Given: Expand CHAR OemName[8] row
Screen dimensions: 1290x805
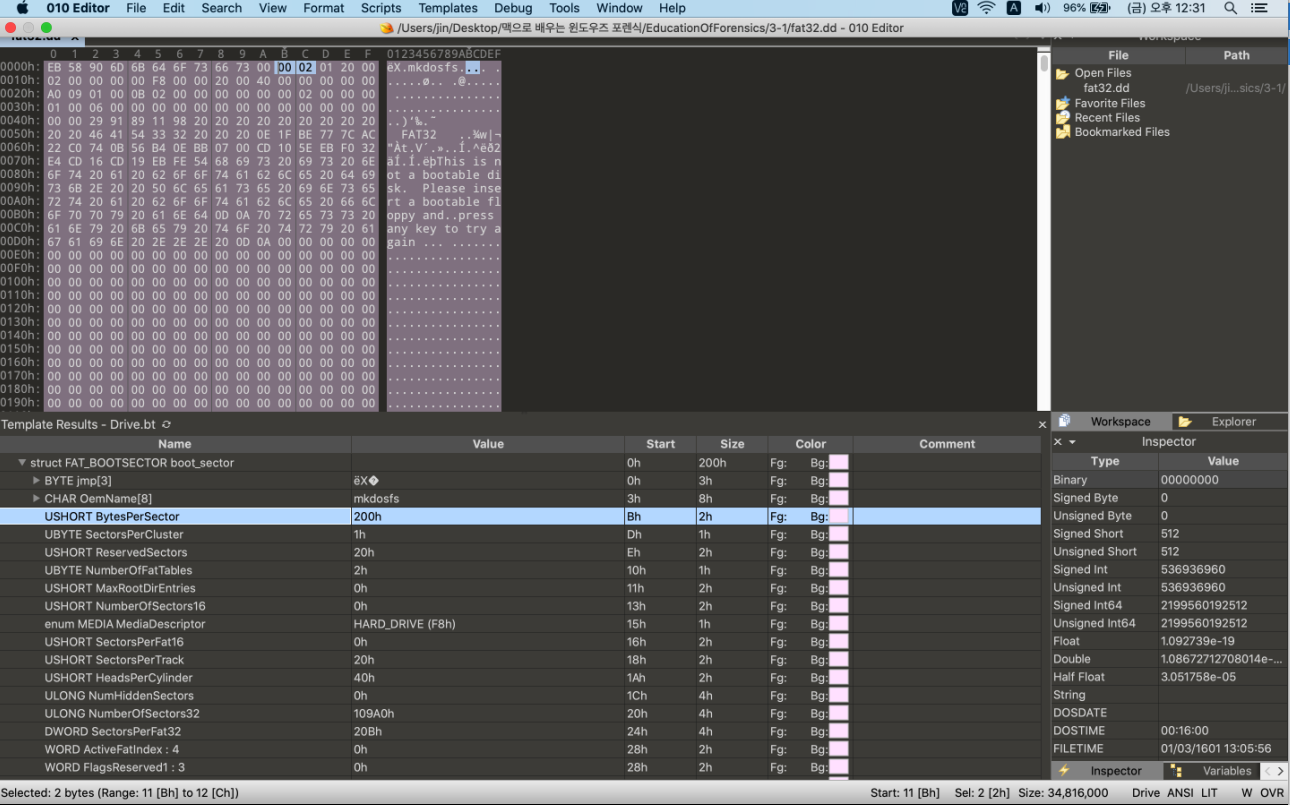Looking at the screenshot, I should (37, 499).
